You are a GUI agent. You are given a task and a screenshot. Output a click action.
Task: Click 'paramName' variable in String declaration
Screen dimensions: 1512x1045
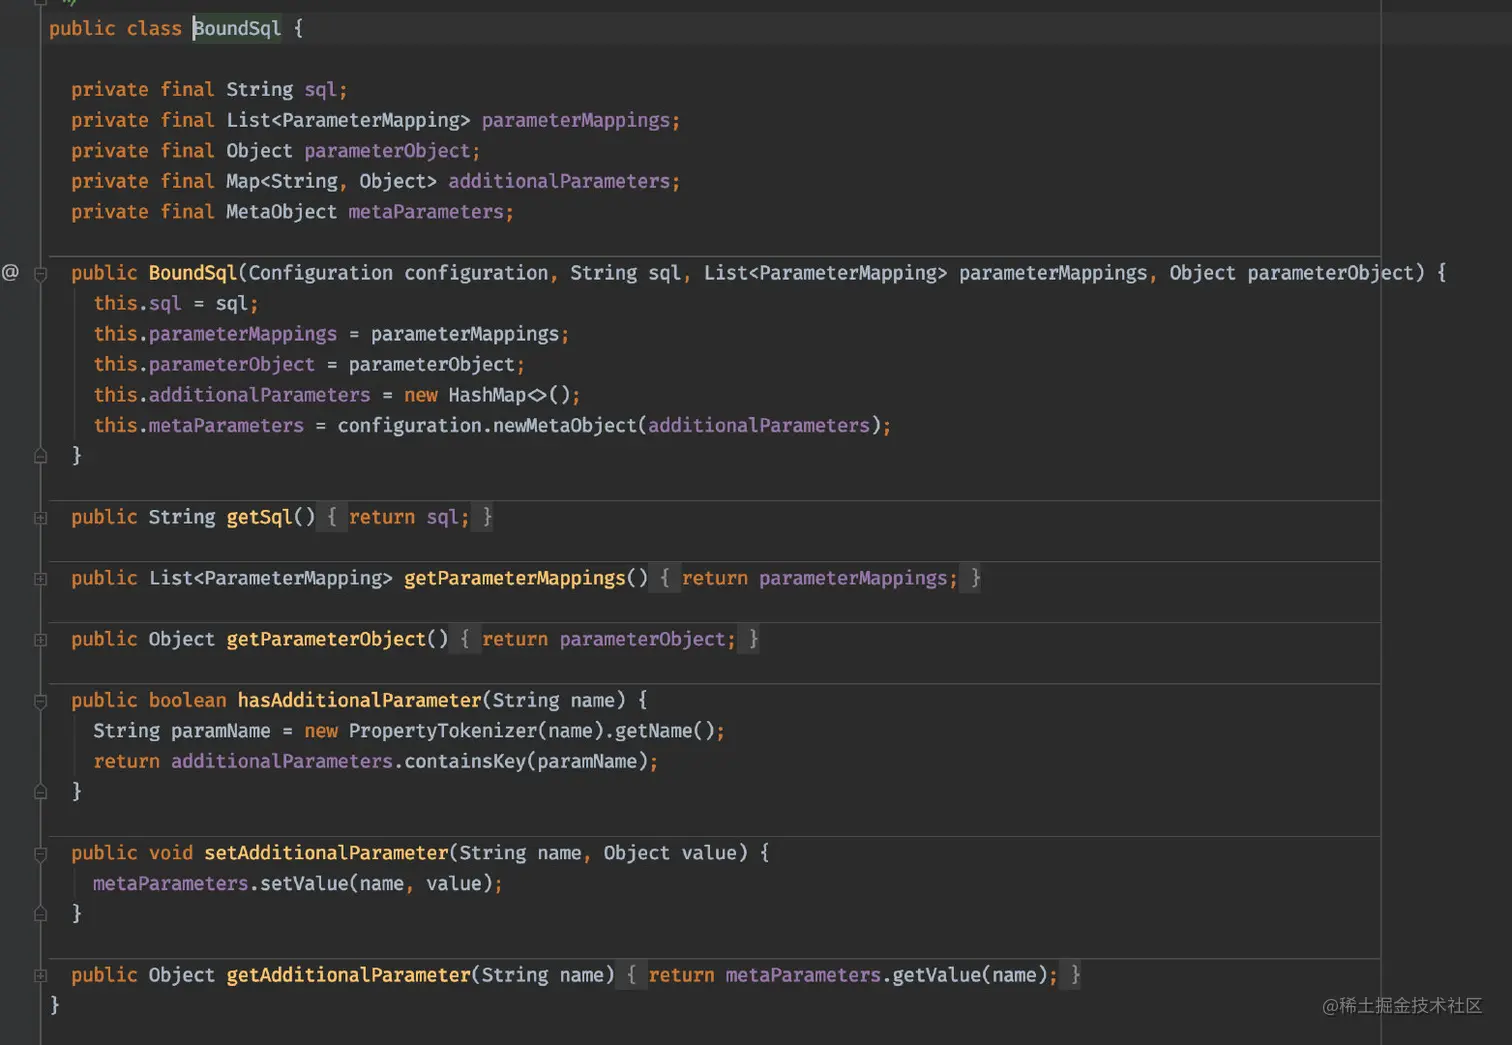coord(221,731)
